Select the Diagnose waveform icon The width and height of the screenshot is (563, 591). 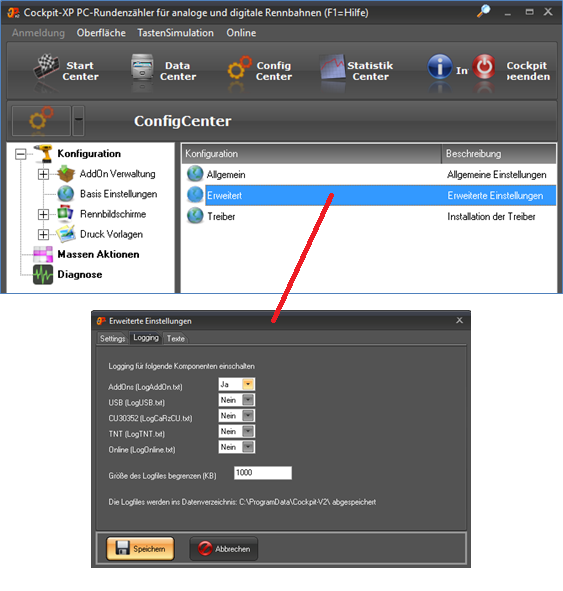point(43,274)
